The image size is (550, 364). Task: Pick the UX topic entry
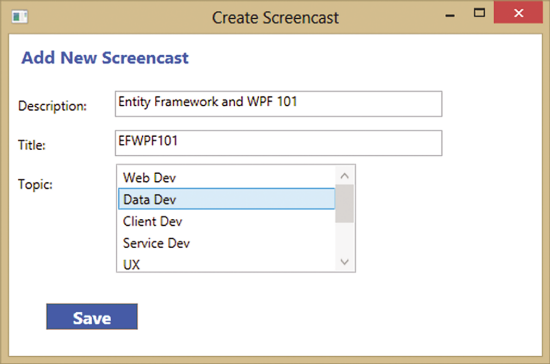tap(227, 264)
